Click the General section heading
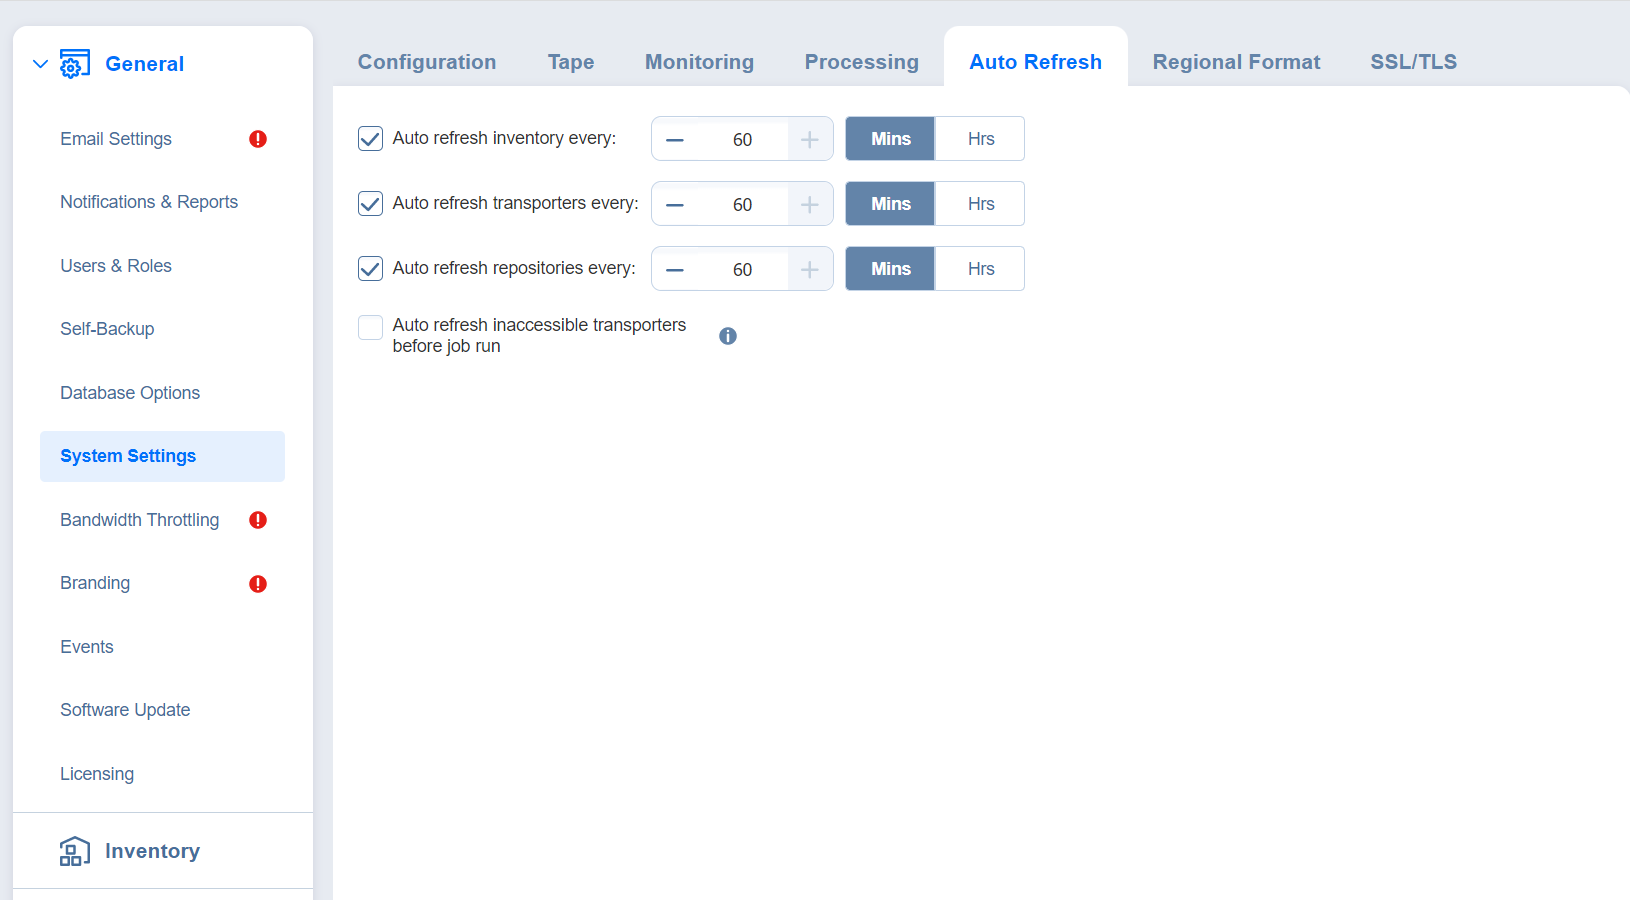Screen dimensions: 1630x900 (144, 64)
